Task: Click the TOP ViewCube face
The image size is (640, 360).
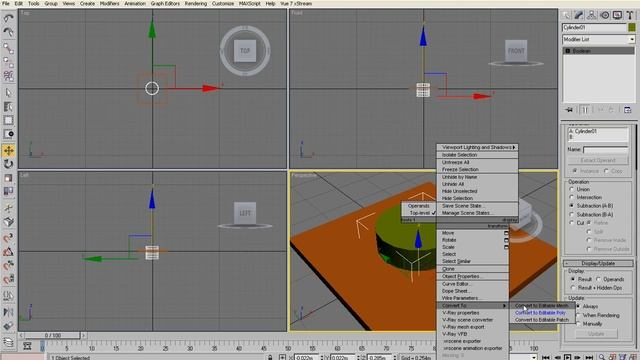Action: click(245, 51)
